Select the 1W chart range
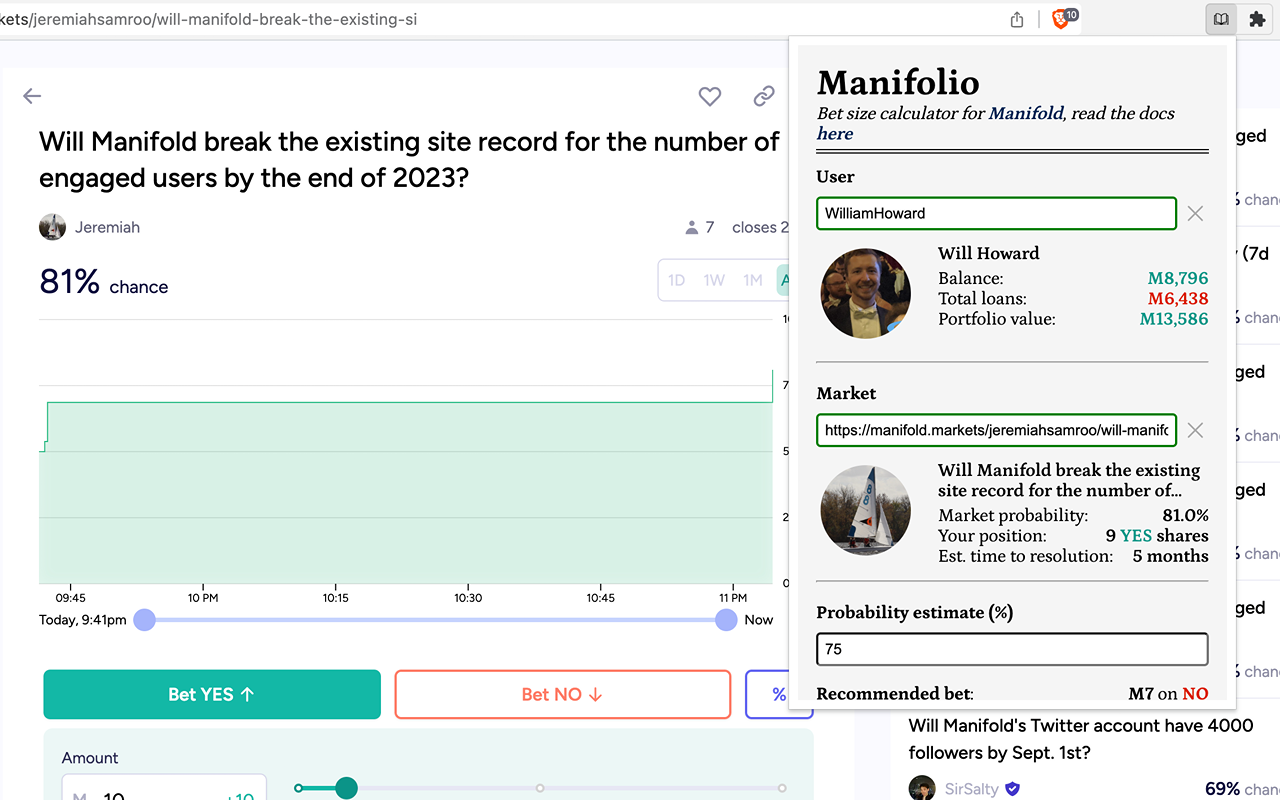The image size is (1280, 800). coord(714,280)
